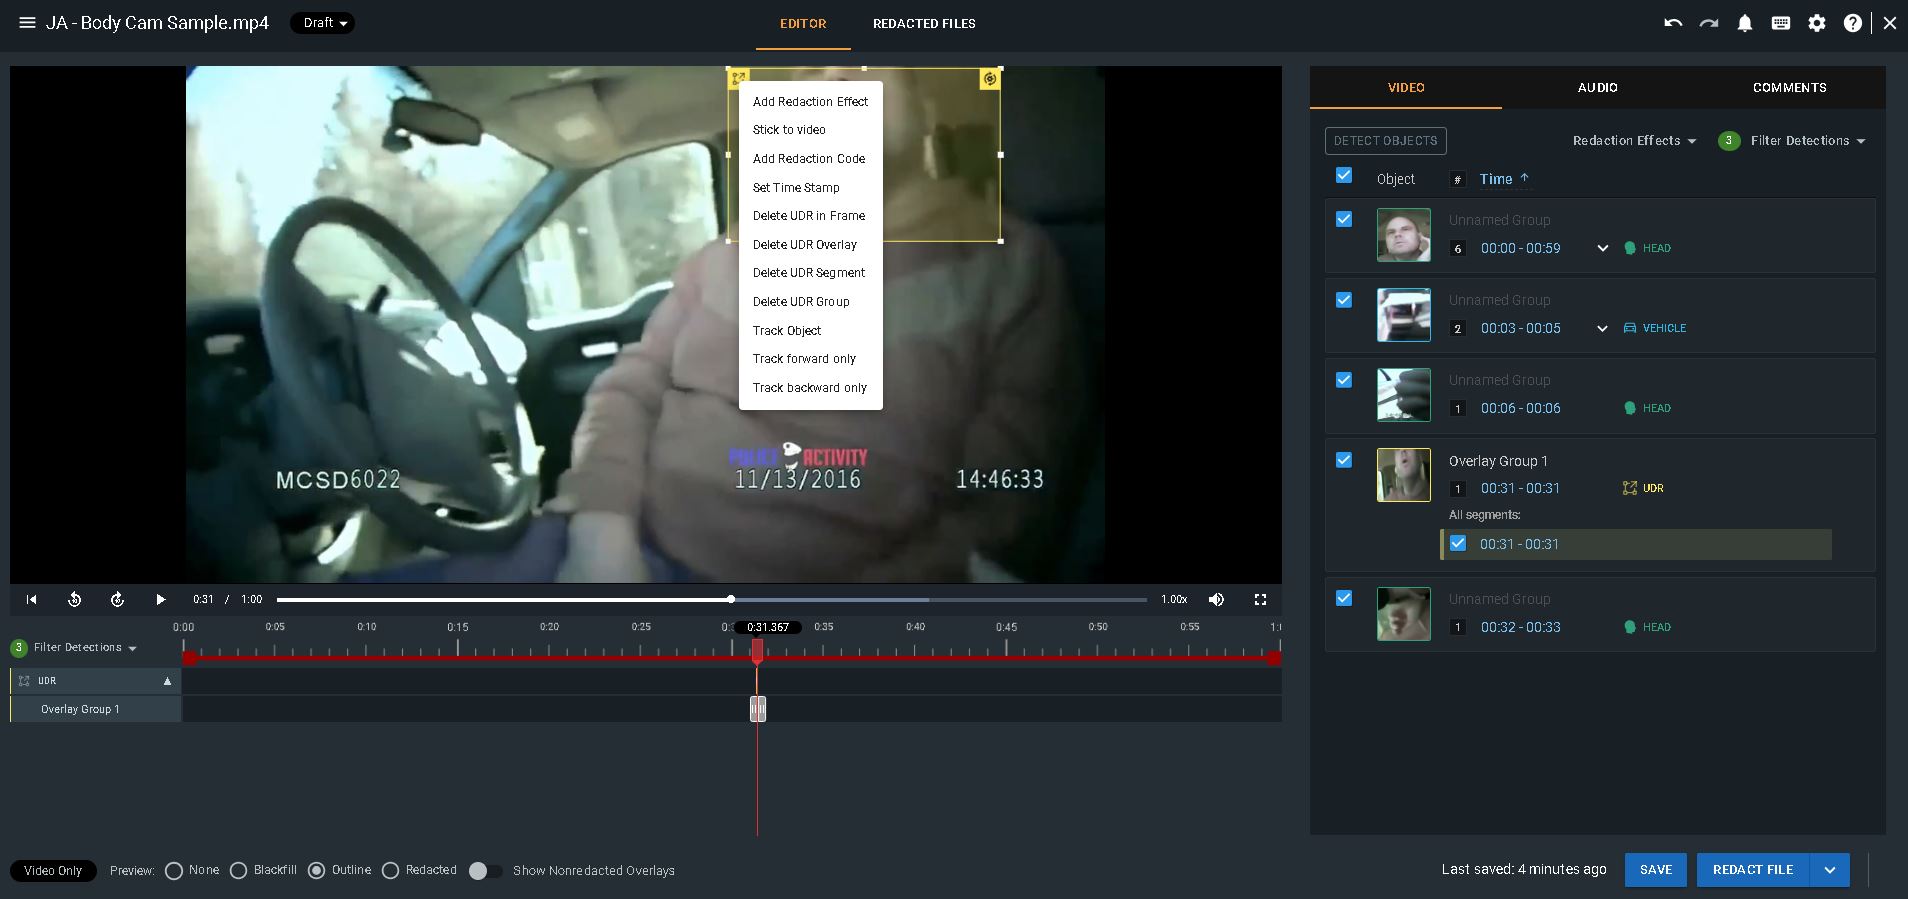Open the Draft status dropdown
This screenshot has width=1908, height=899.
click(x=323, y=23)
